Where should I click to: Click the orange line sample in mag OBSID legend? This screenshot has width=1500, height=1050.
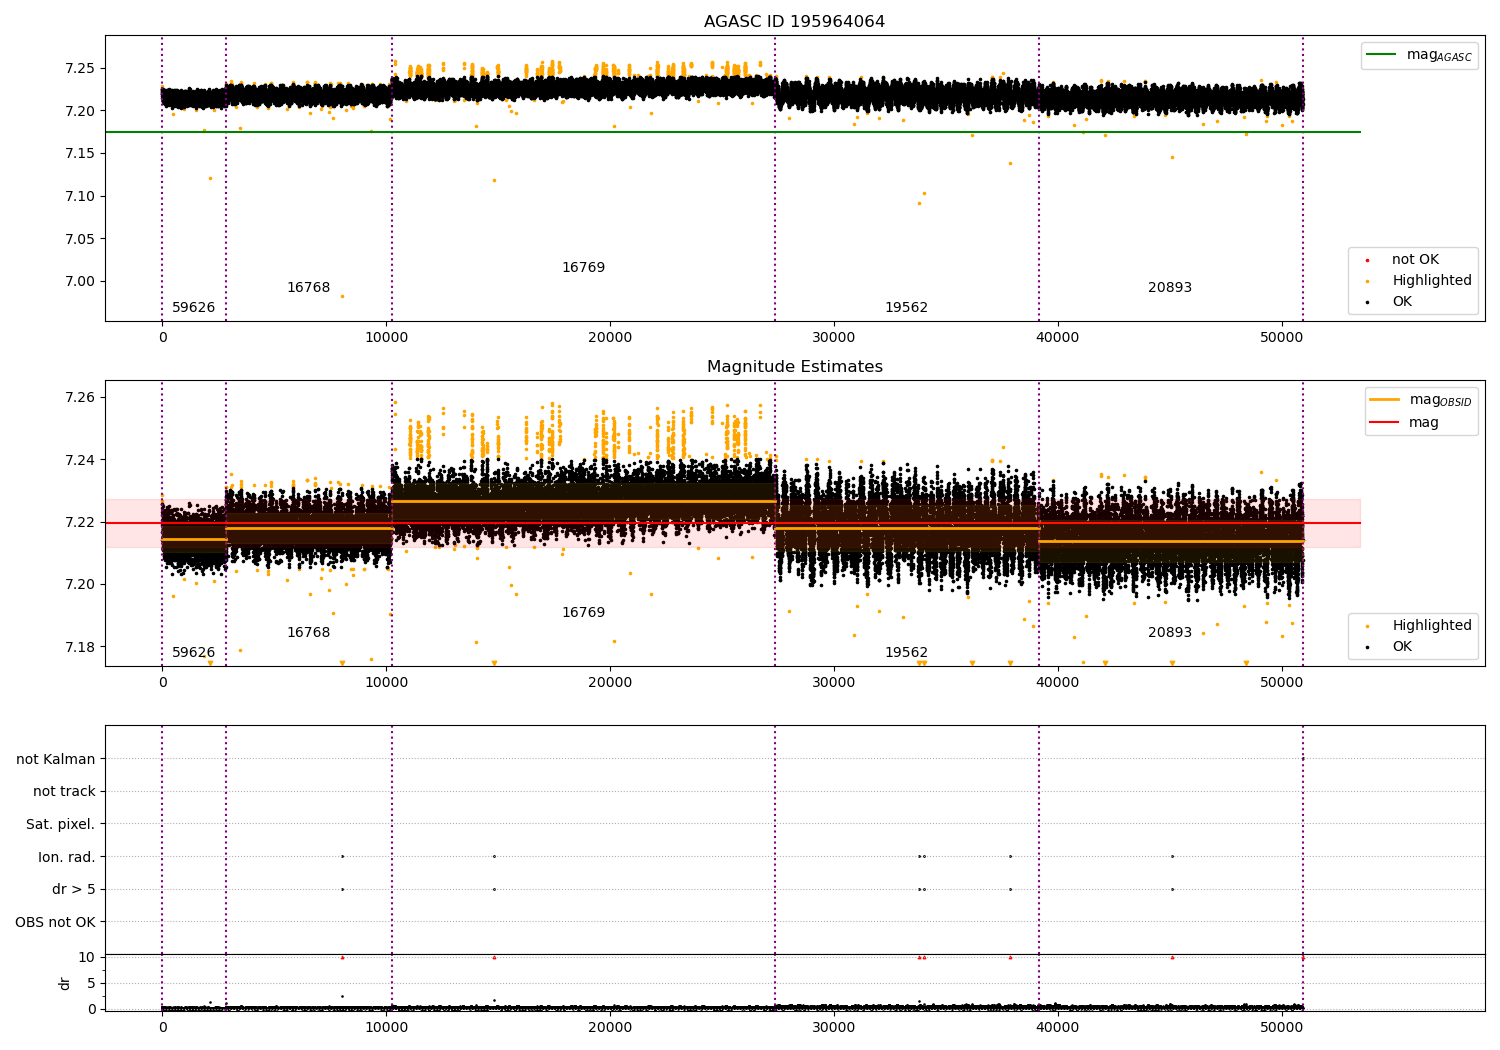[x=1385, y=400]
